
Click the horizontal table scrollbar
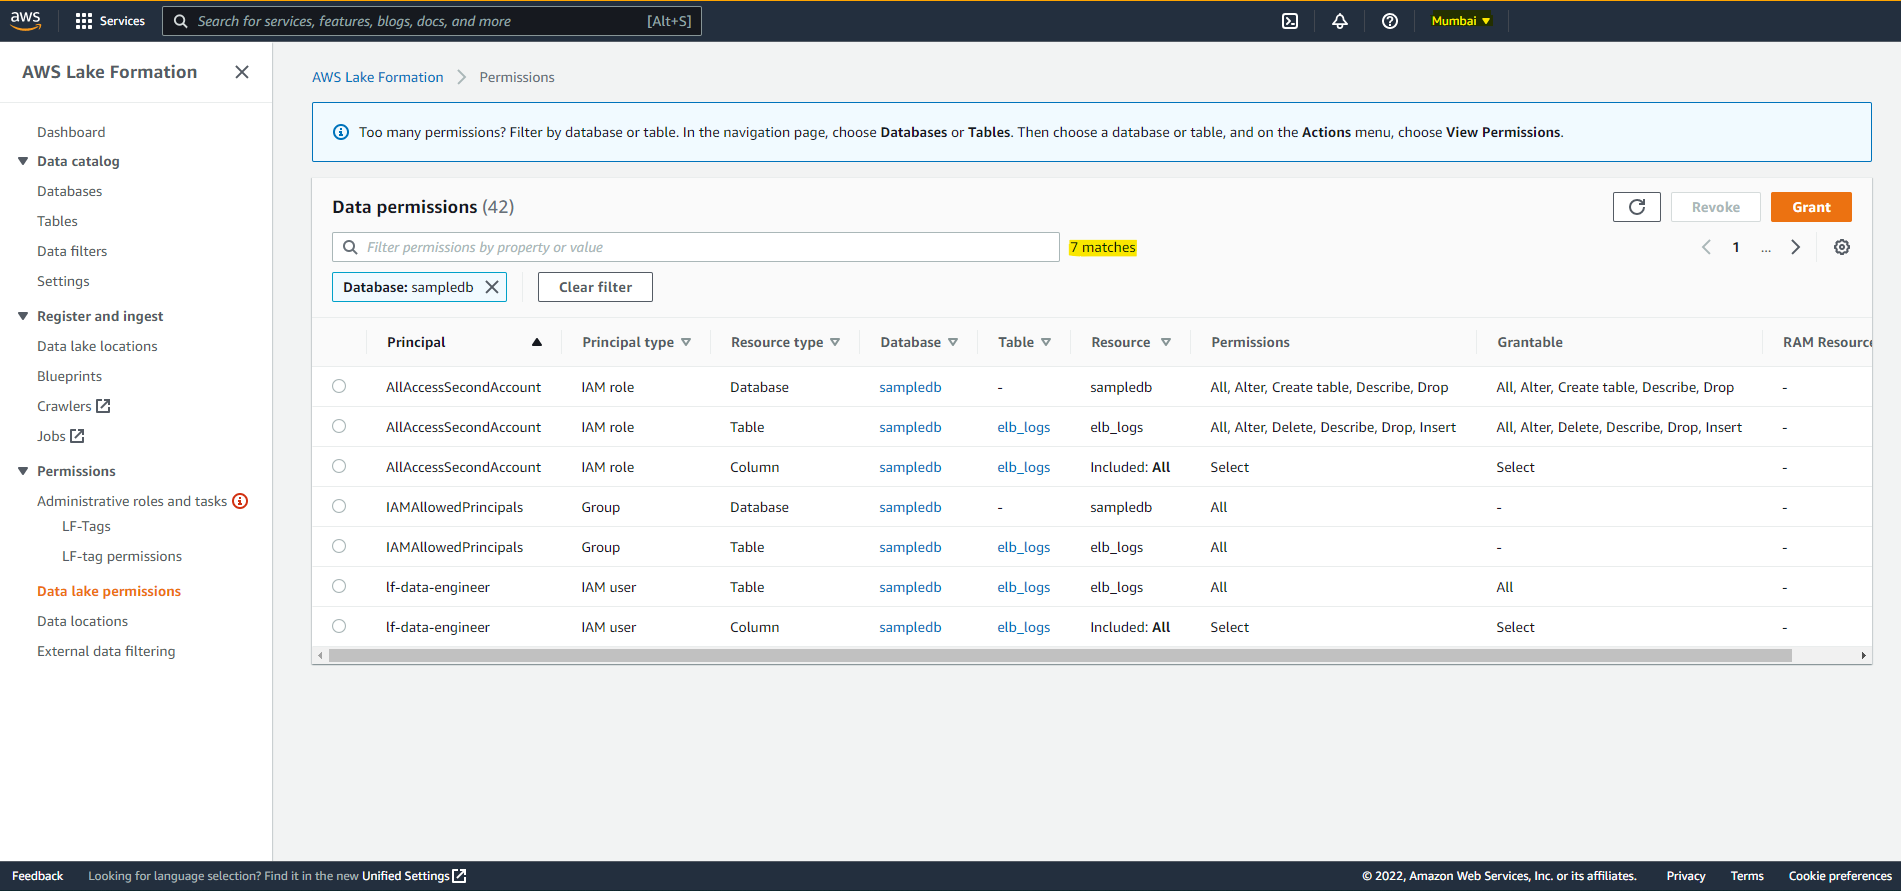(1060, 656)
